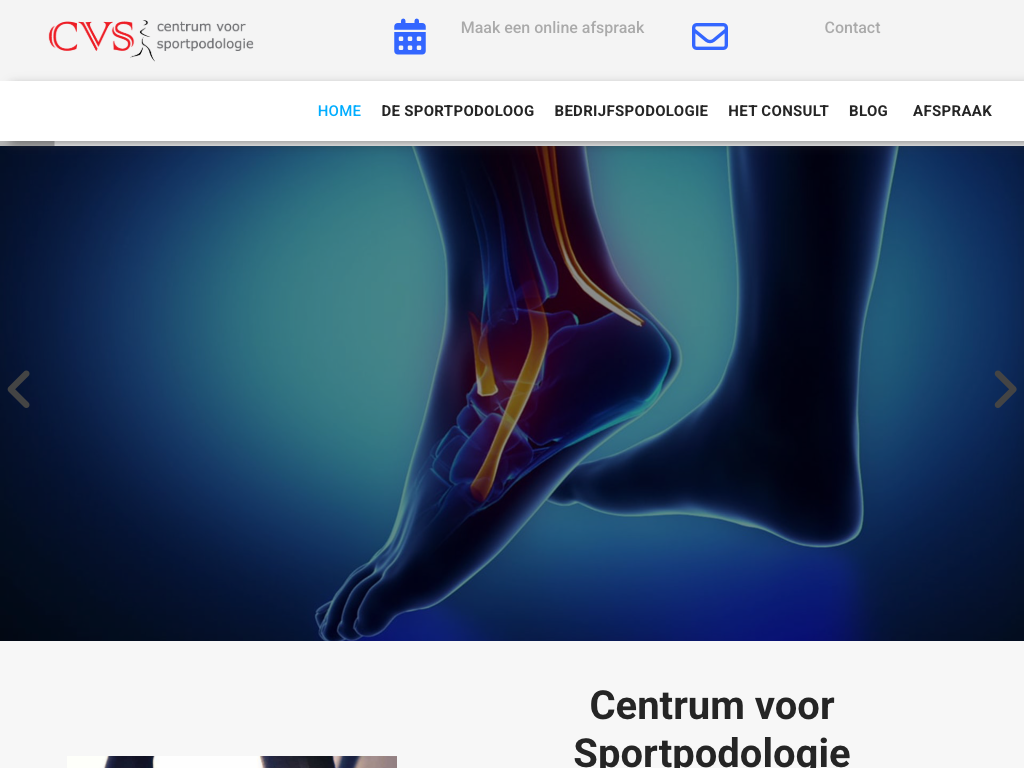Click the 'Centrum voor Sportpodologie' heading
Image resolution: width=1024 pixels, height=768 pixels.
point(712,728)
